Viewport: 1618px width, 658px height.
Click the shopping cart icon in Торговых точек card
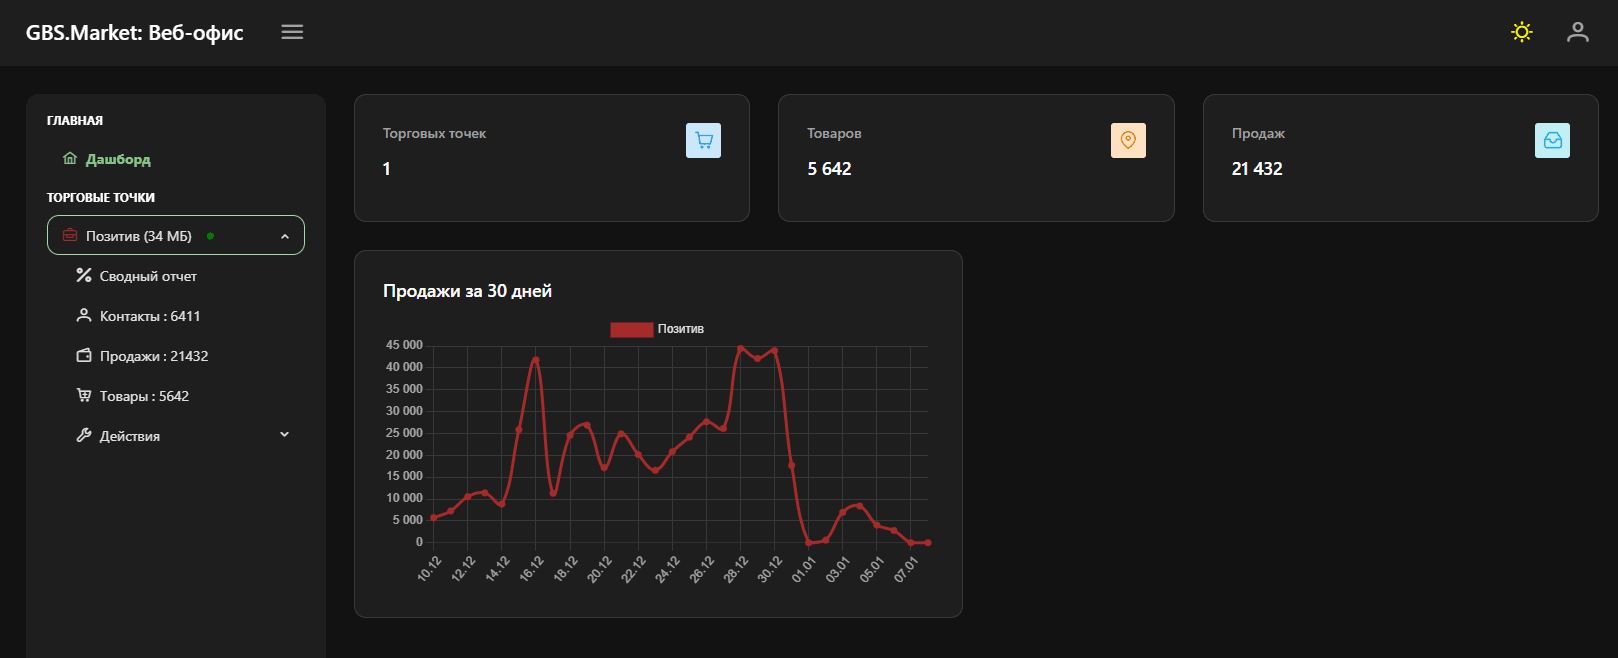(x=703, y=141)
